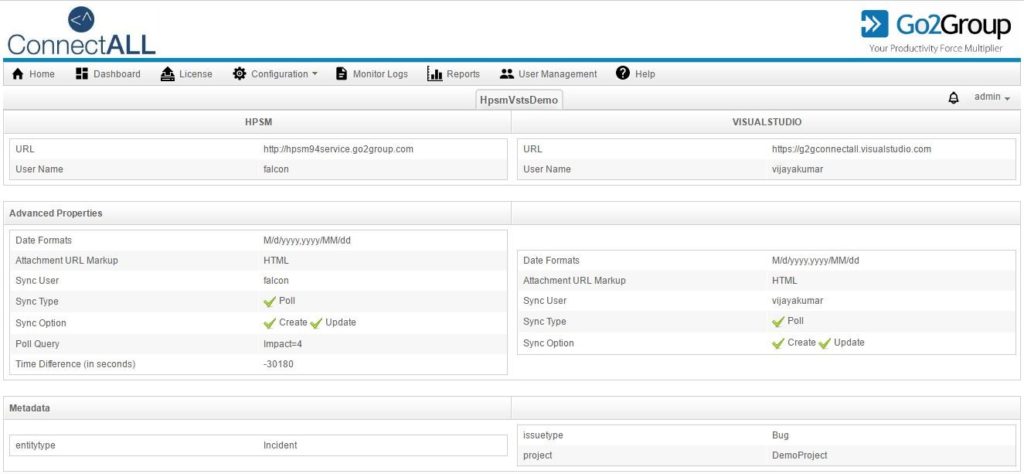
Task: Click the Monitor Logs document icon
Action: tap(342, 73)
